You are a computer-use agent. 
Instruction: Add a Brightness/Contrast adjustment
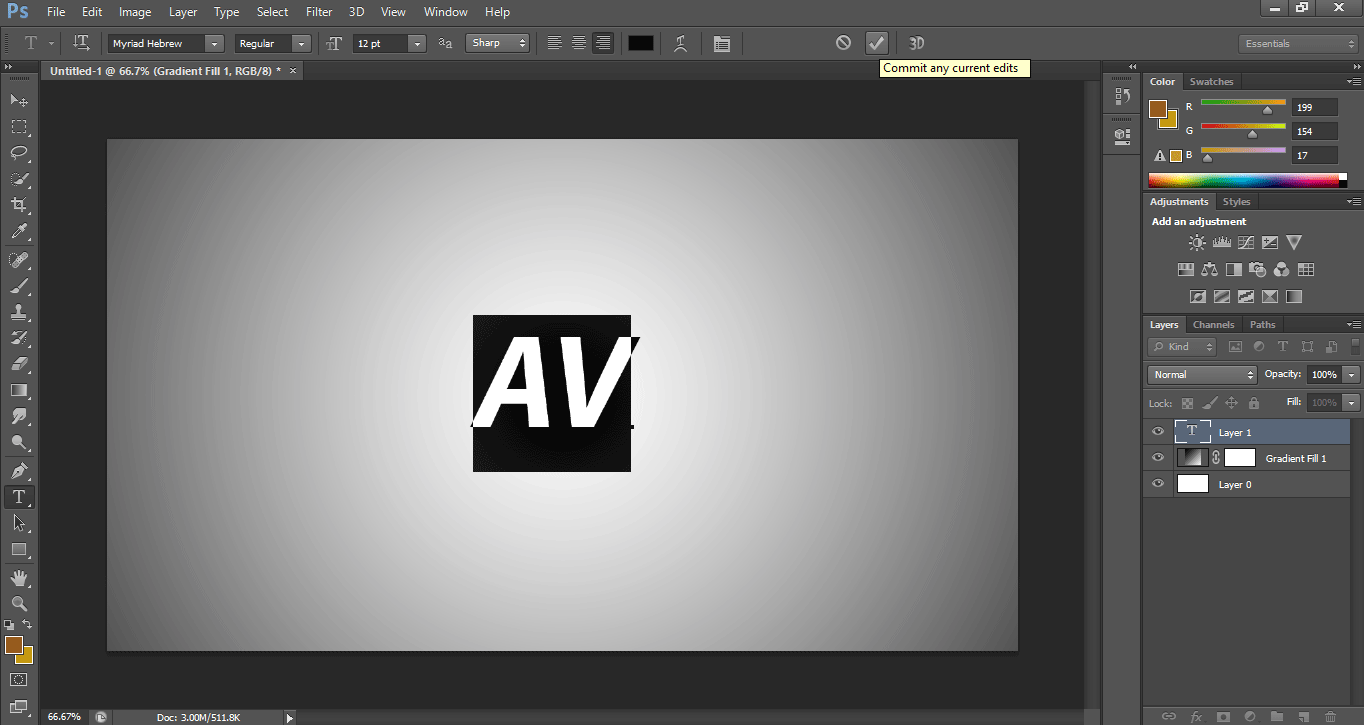tap(1196, 242)
